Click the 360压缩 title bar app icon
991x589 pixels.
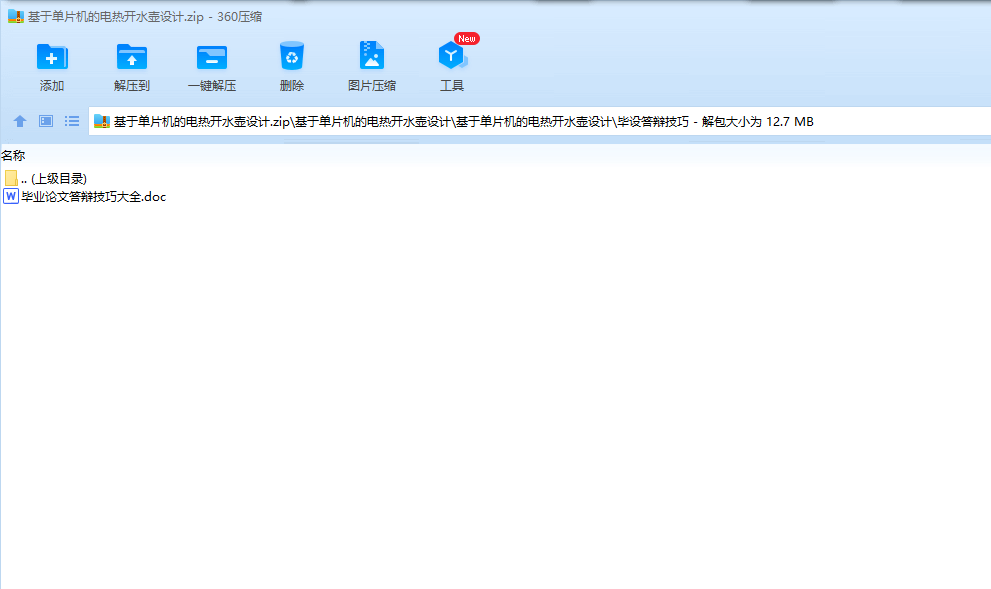(x=16, y=16)
